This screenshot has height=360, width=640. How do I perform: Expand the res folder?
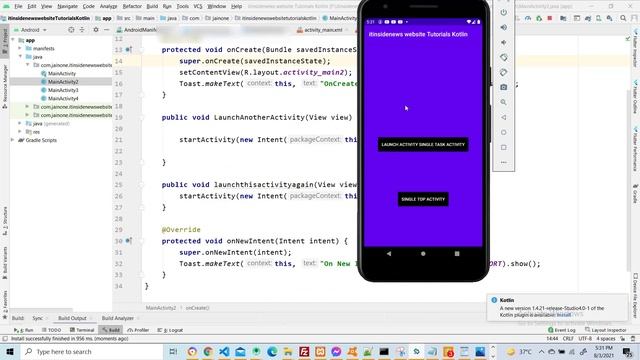(20, 132)
